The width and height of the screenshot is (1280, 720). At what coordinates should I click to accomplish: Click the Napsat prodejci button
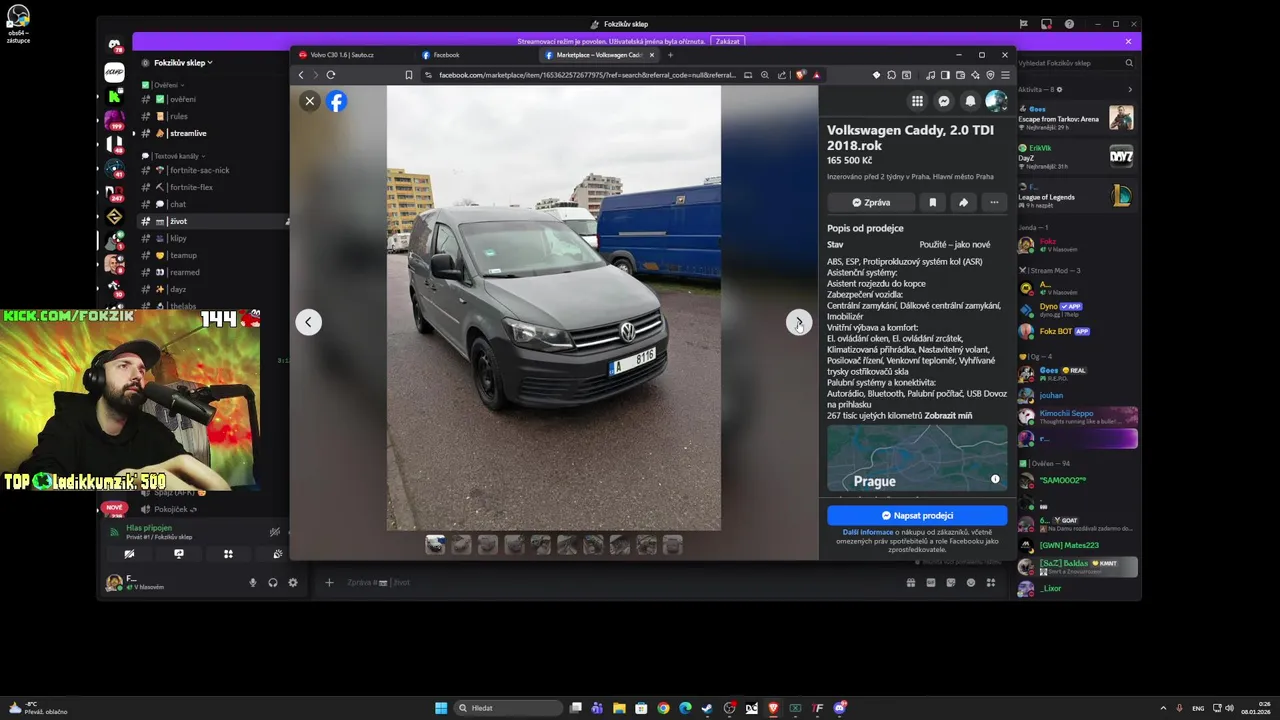click(917, 515)
